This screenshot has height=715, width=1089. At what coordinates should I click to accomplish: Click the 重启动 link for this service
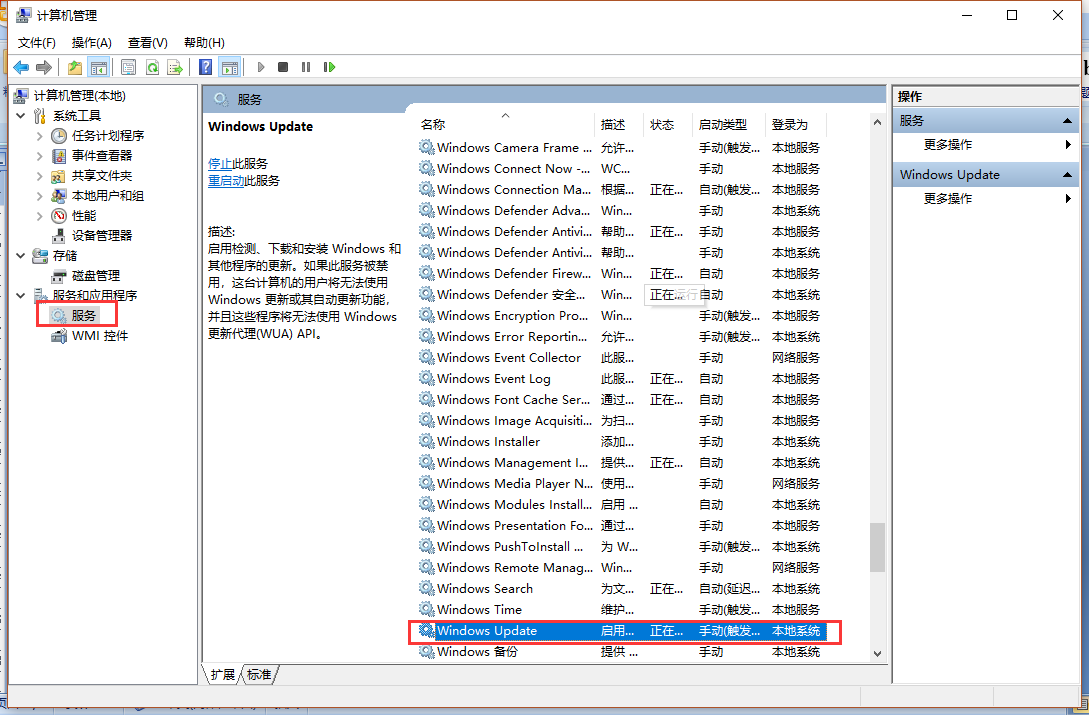226,181
